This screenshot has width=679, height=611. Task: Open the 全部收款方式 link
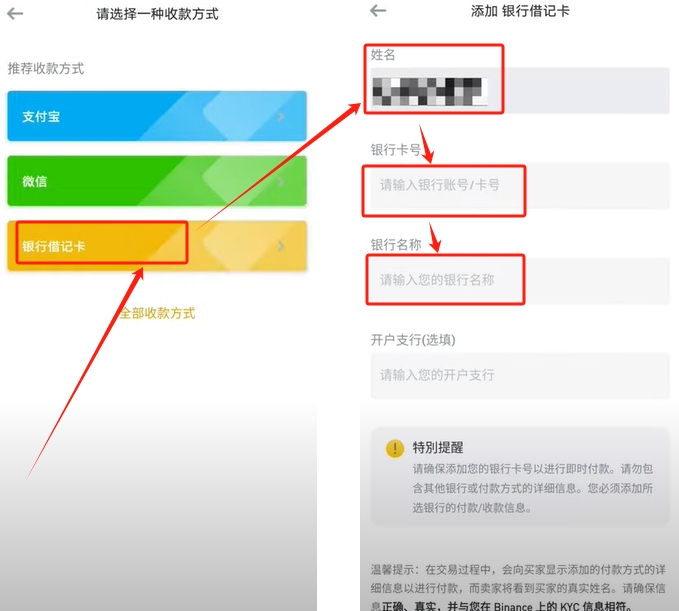pyautogui.click(x=158, y=313)
